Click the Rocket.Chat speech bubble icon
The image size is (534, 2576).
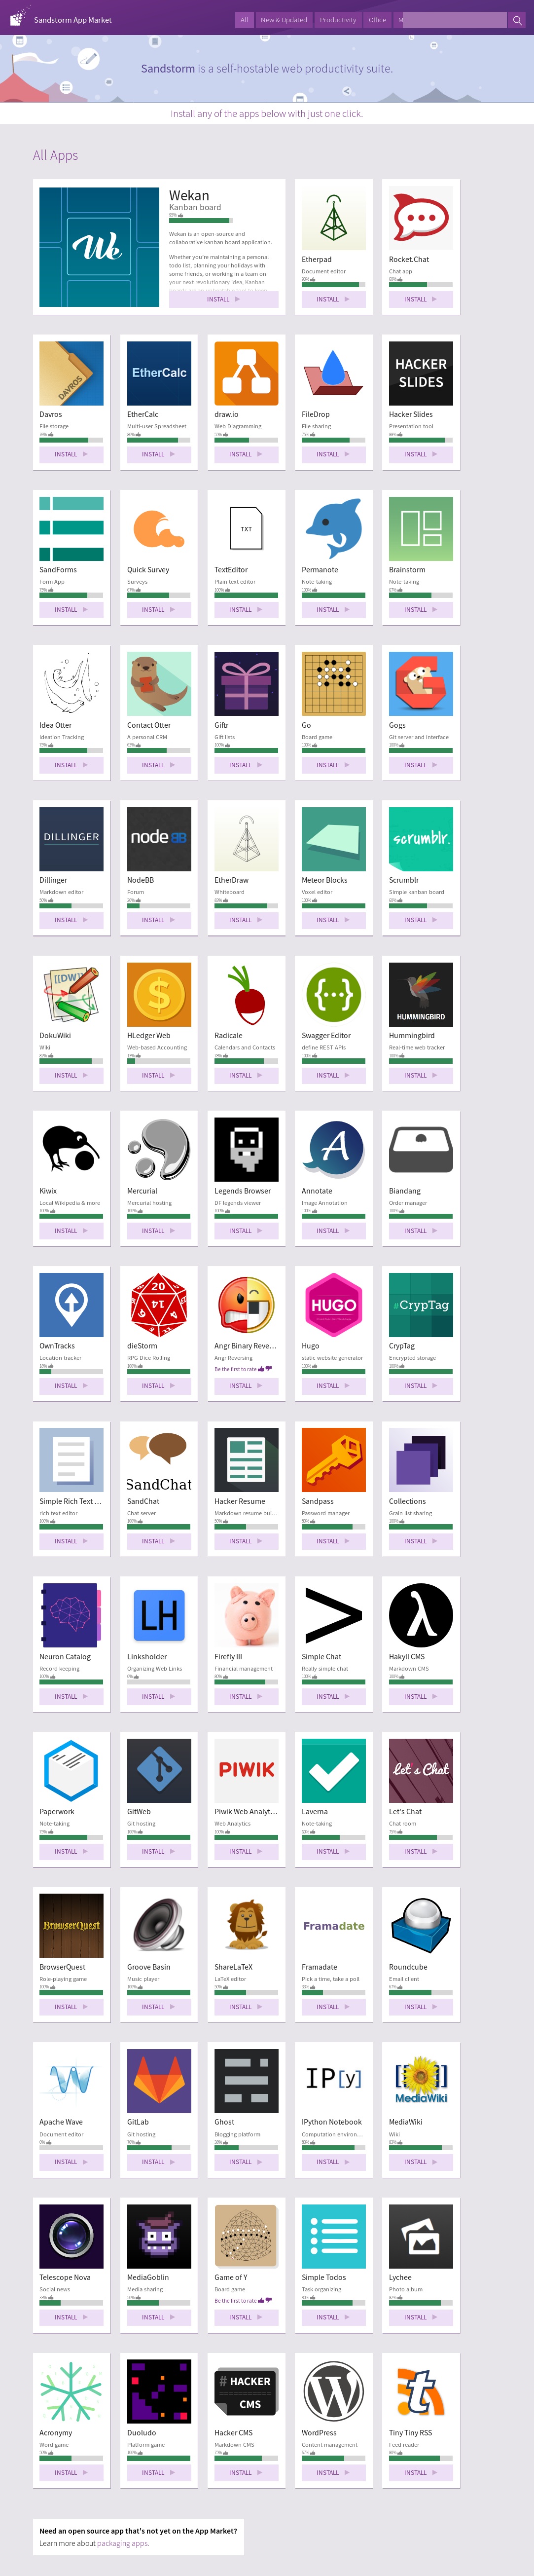click(420, 219)
